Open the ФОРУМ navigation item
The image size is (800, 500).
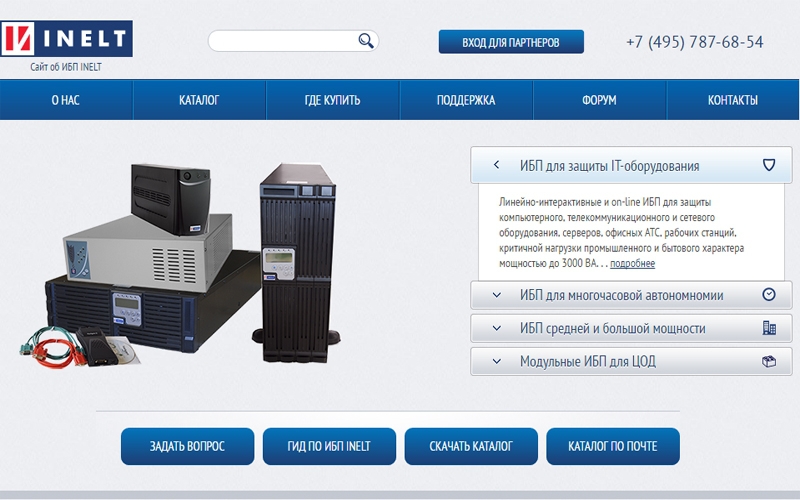599,100
